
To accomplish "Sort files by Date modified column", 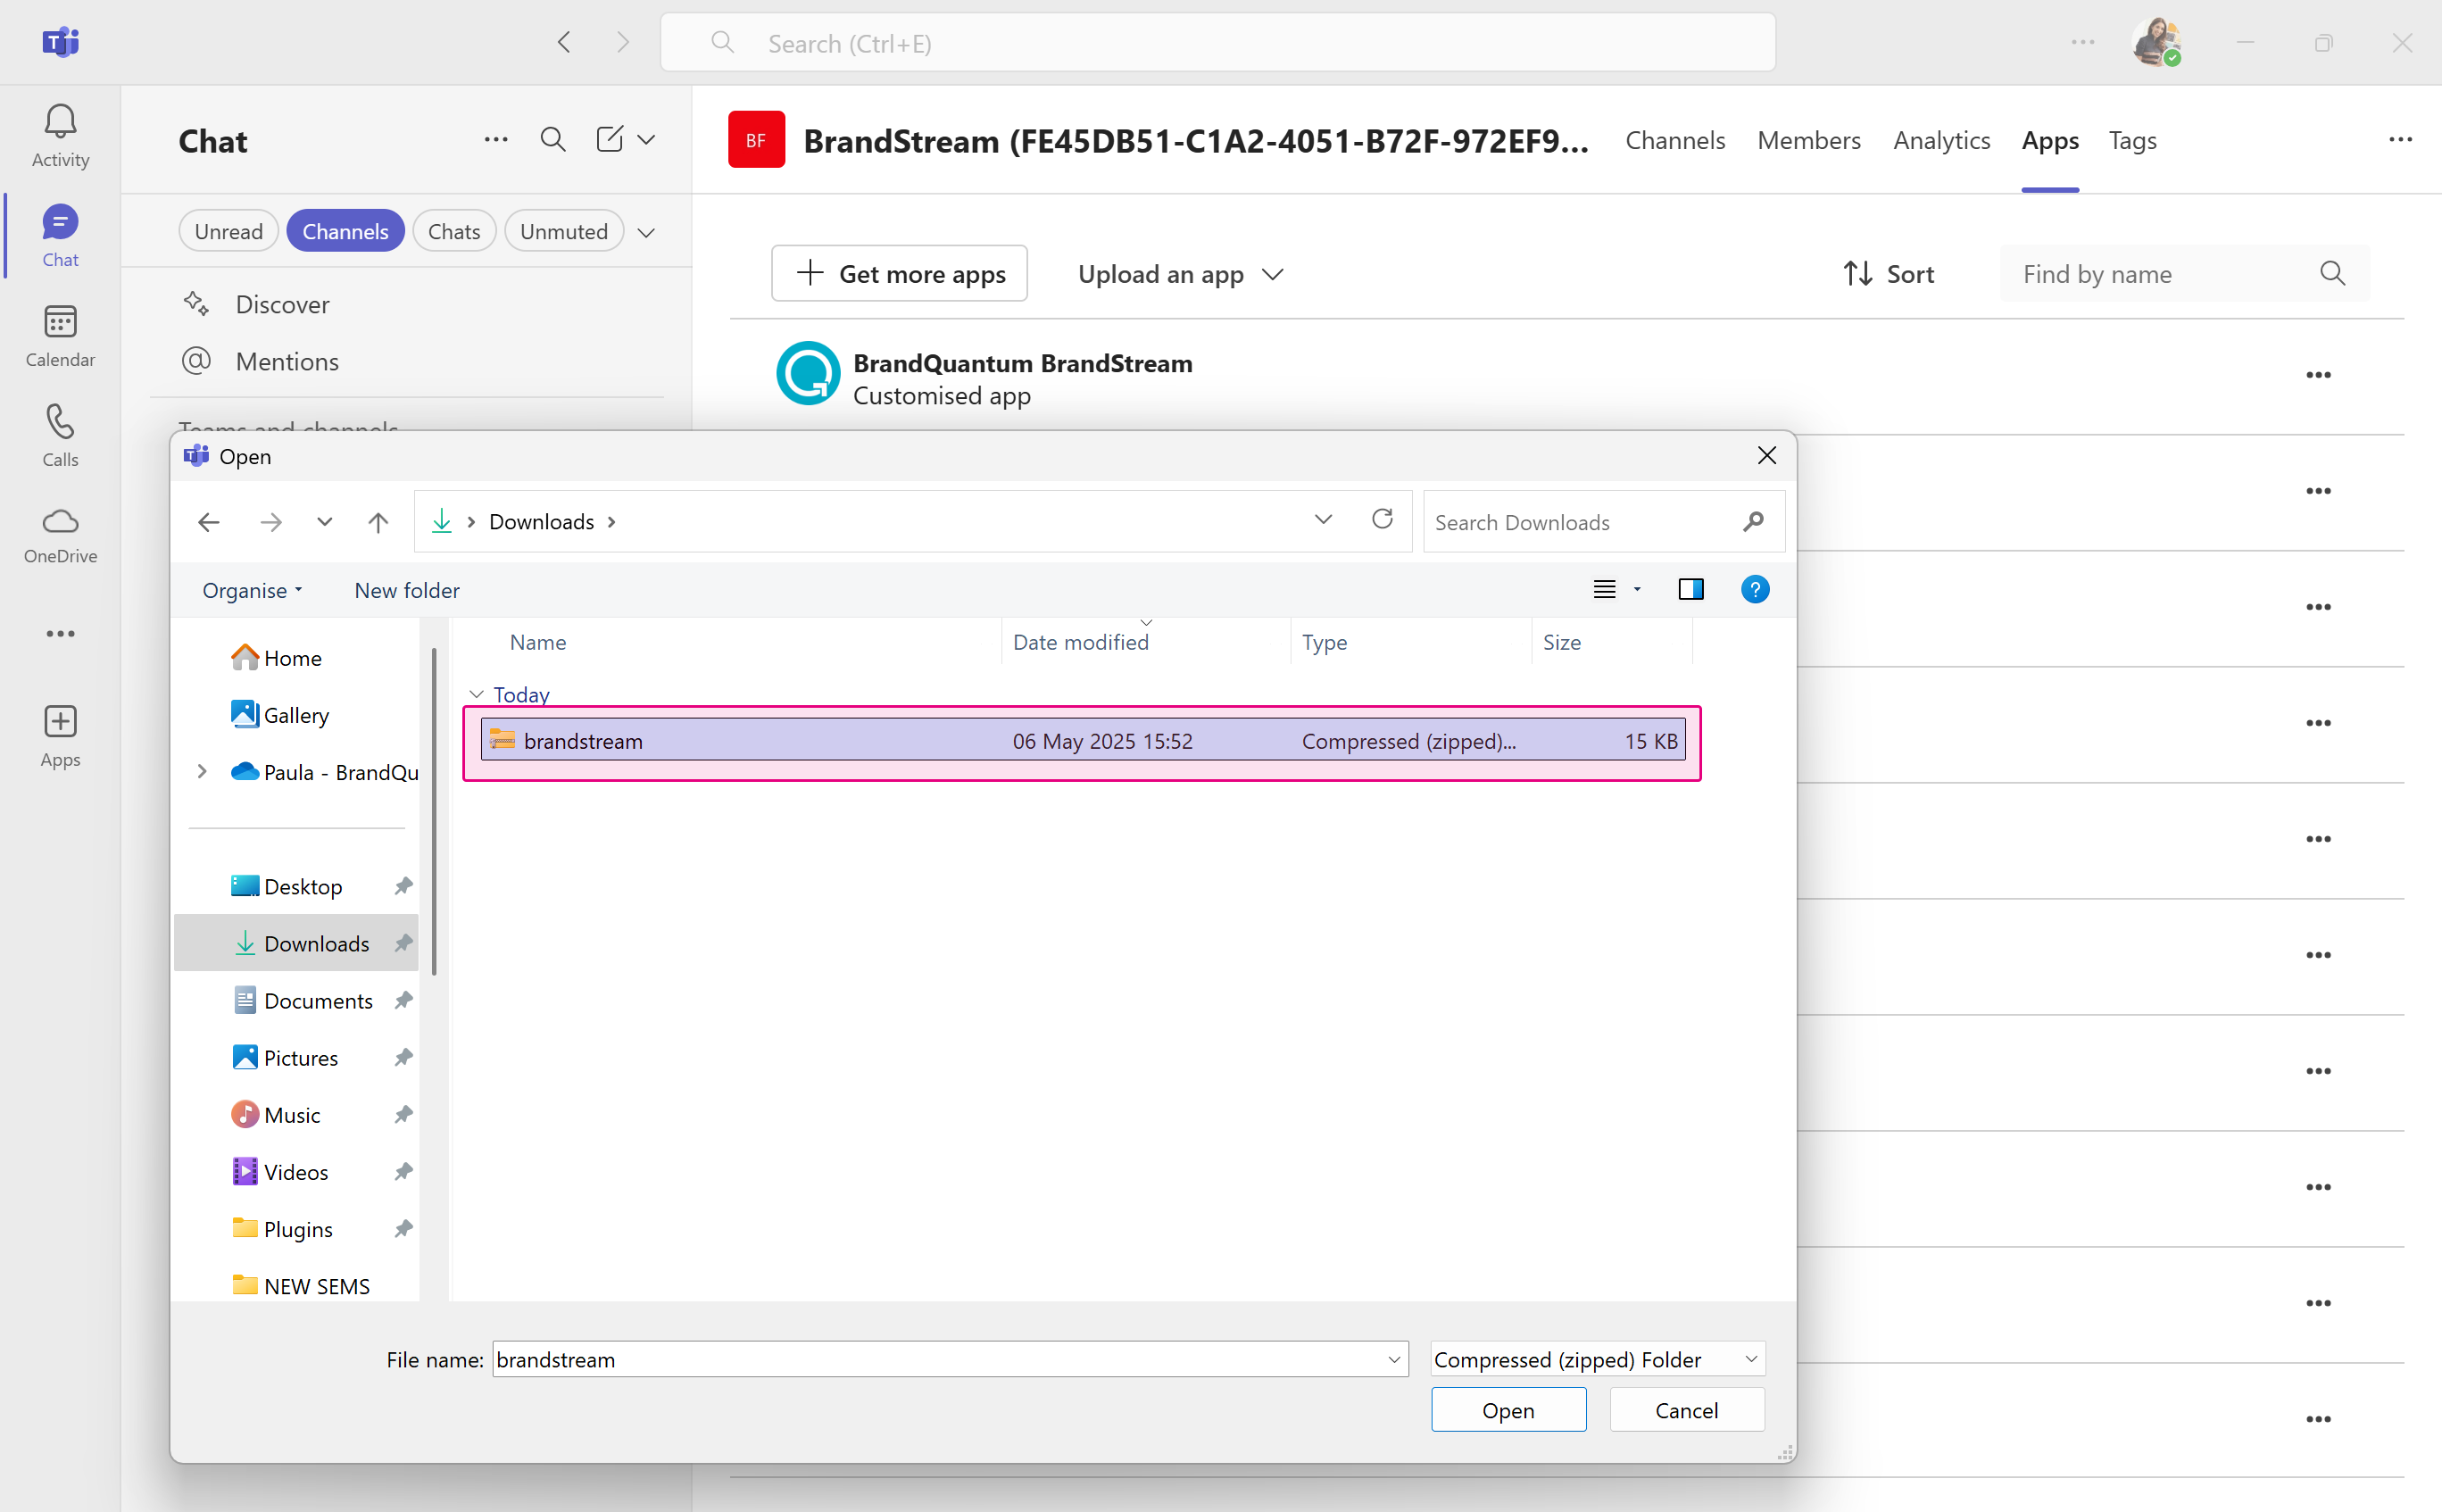I will pyautogui.click(x=1080, y=643).
